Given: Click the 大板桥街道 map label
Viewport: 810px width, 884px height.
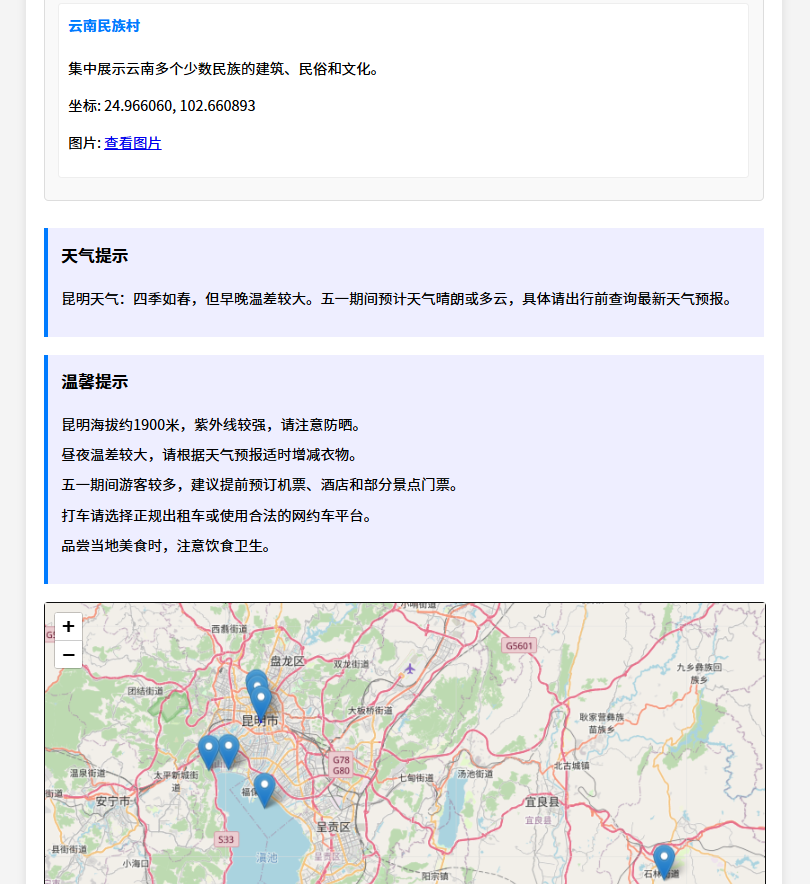Looking at the screenshot, I should coord(370,710).
